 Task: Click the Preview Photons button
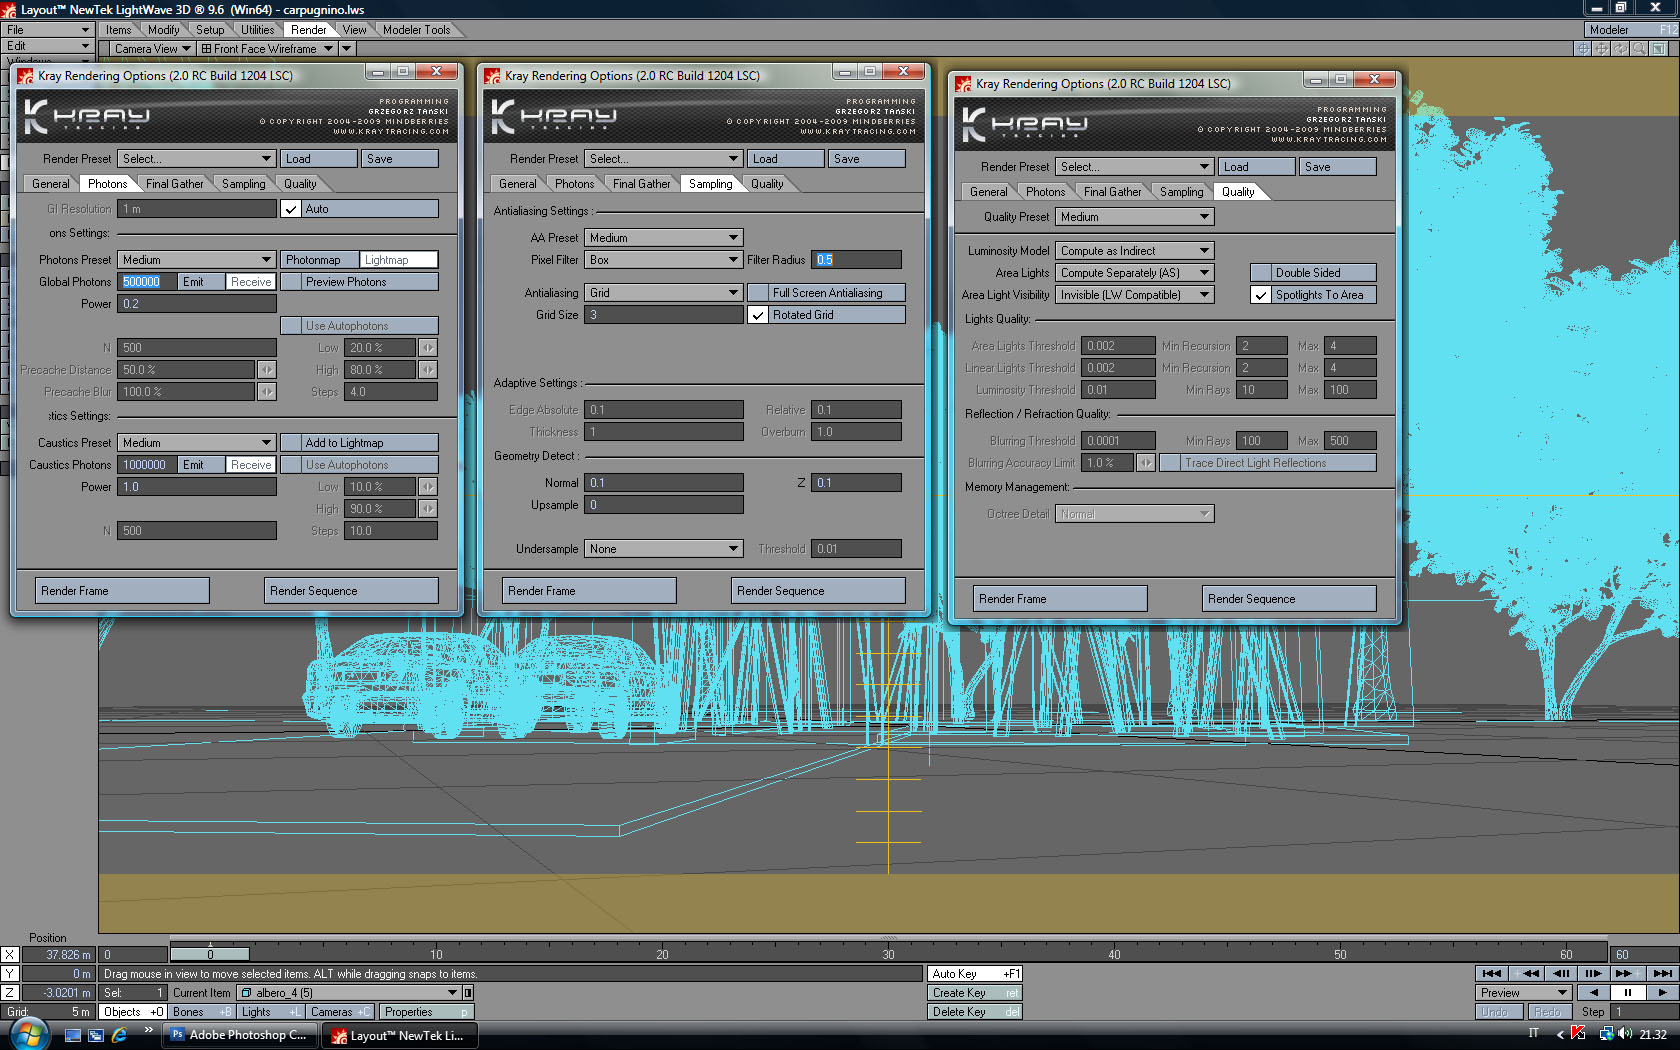tap(358, 282)
